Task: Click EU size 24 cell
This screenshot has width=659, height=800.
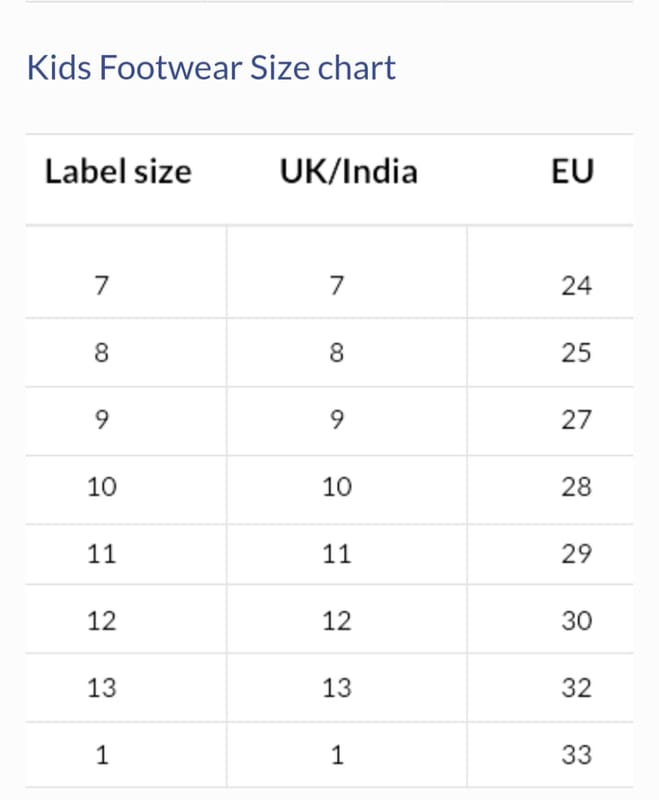Action: [x=576, y=286]
